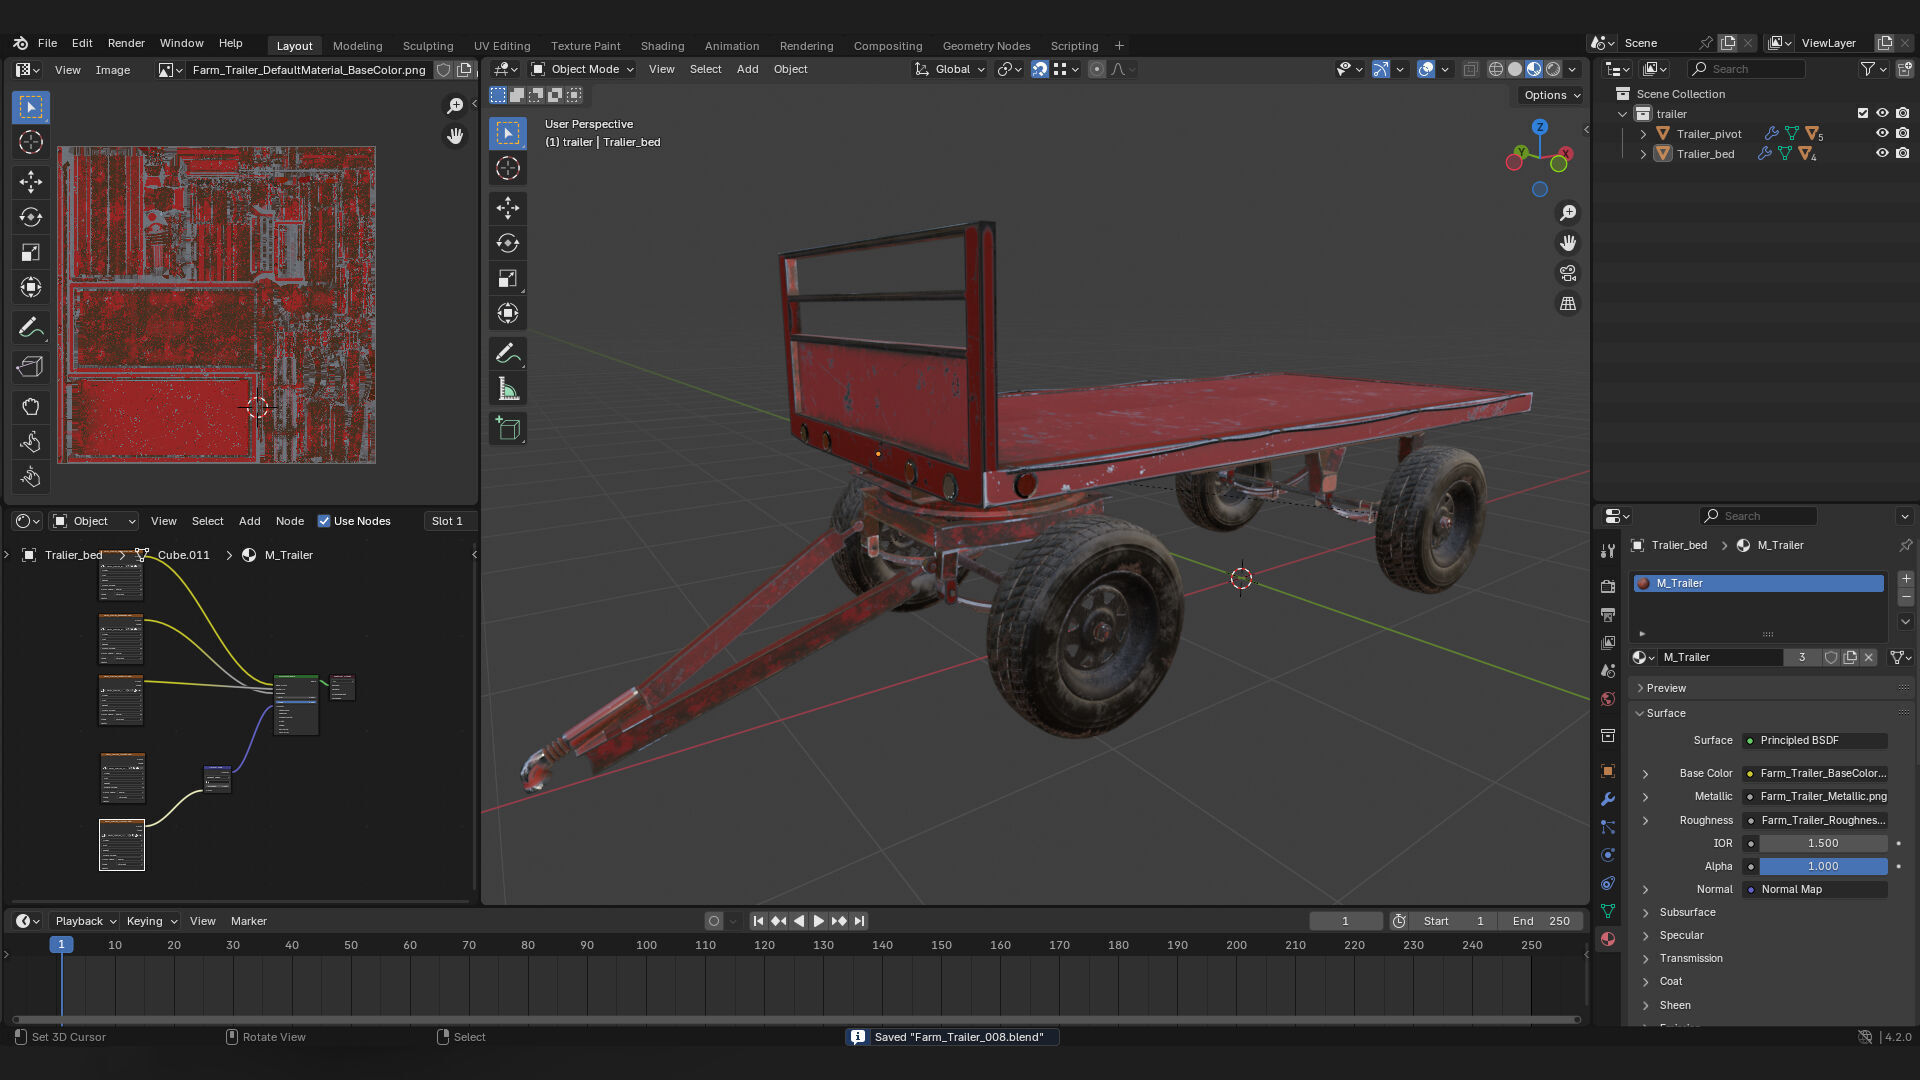Toggle proportional editing in viewport header

[x=1097, y=69]
